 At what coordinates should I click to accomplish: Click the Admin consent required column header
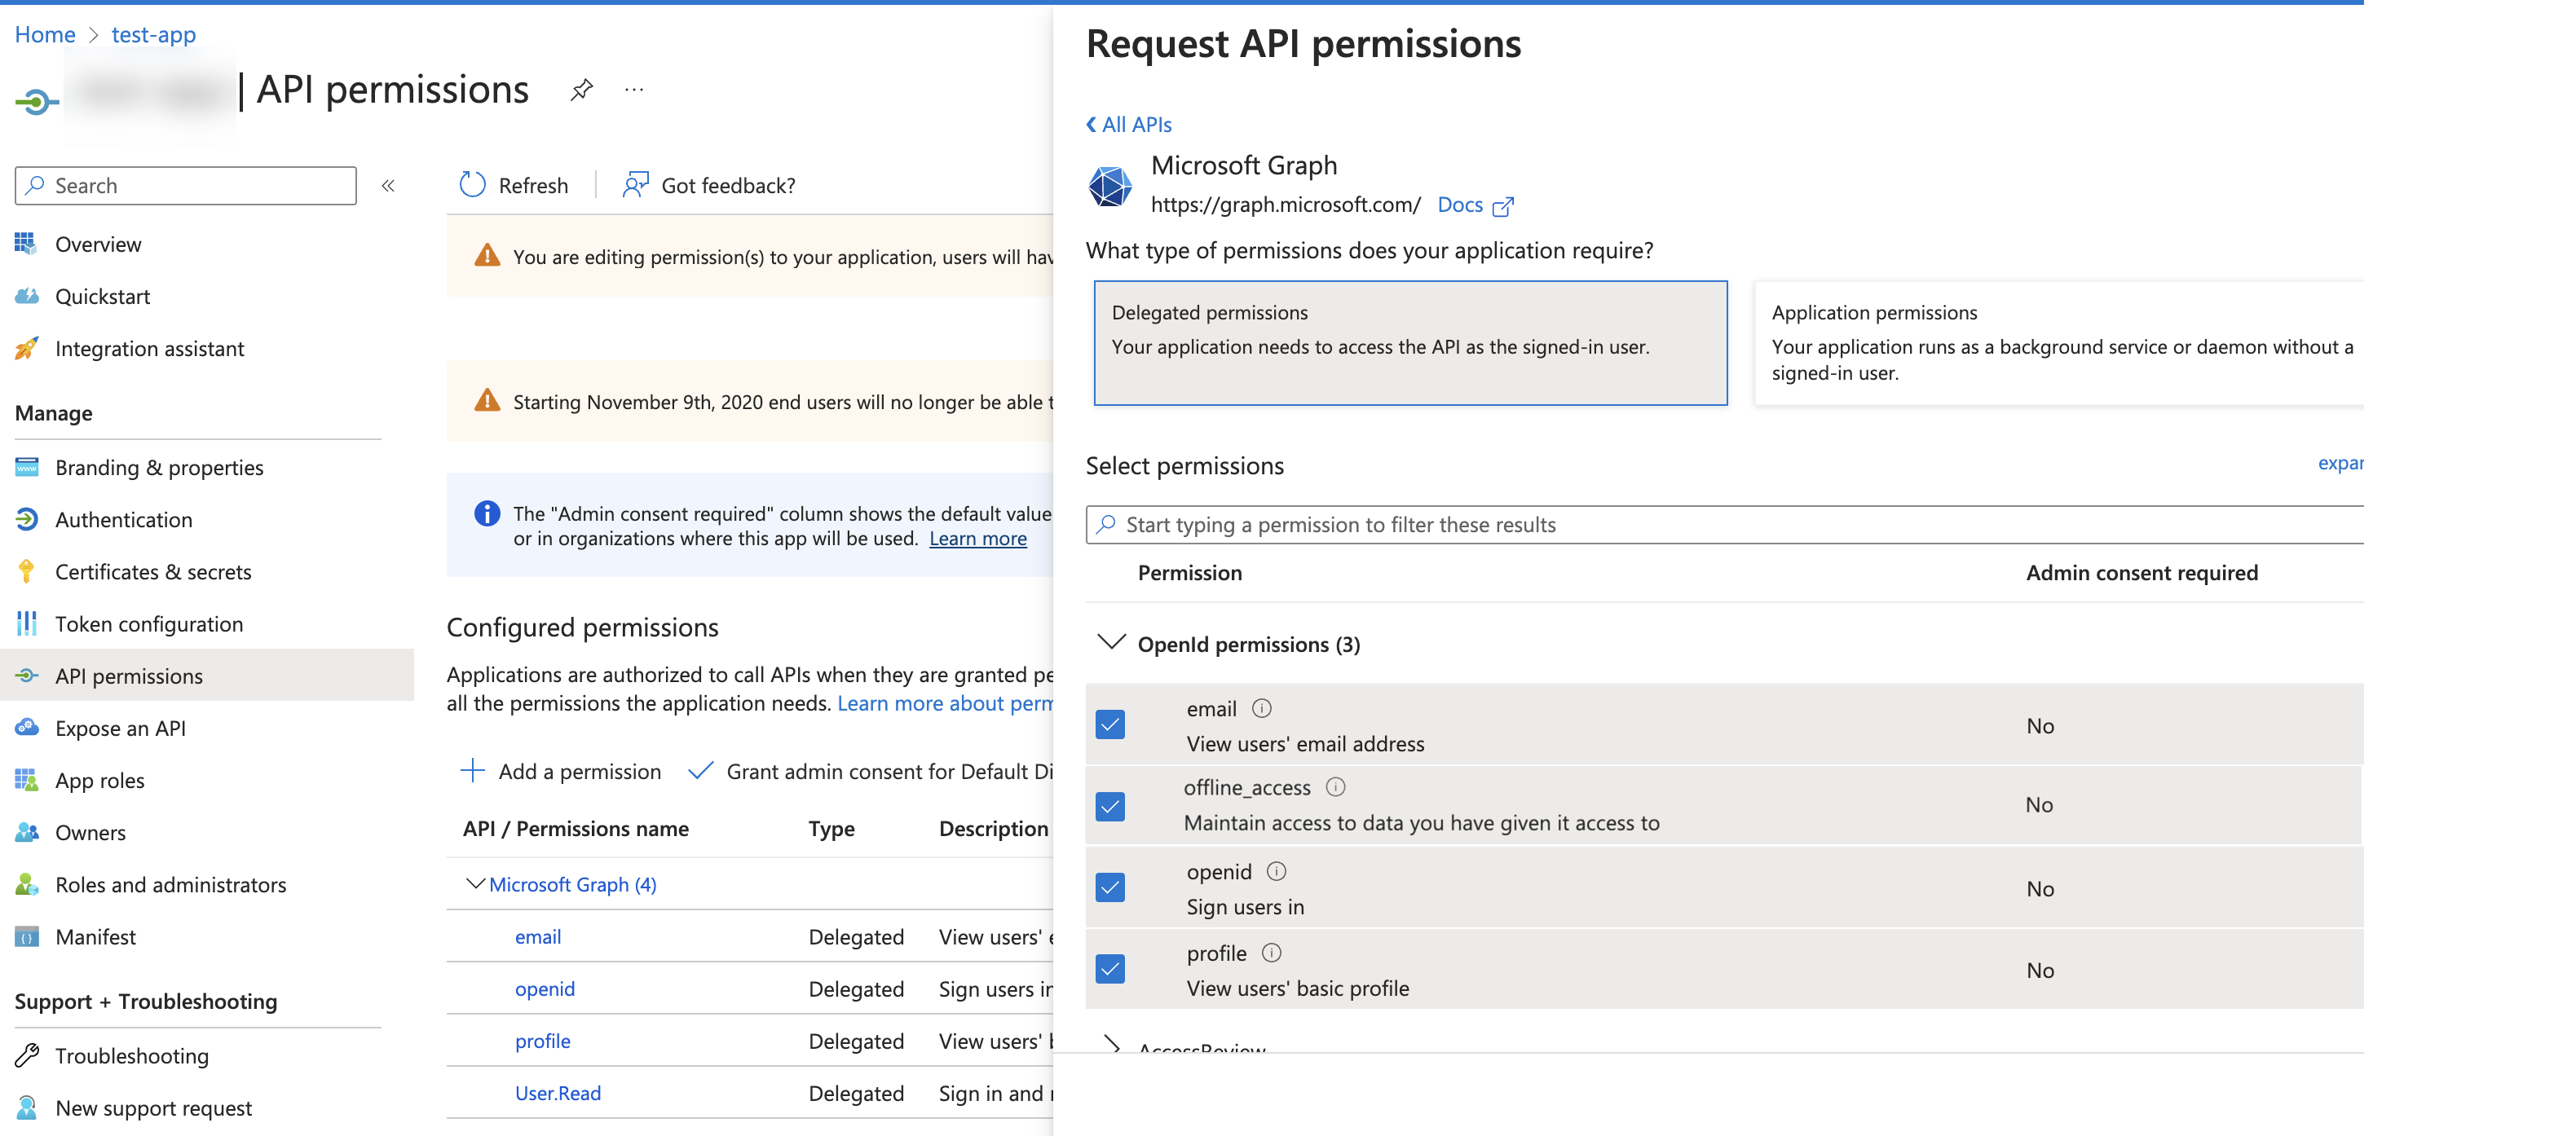pyautogui.click(x=2141, y=572)
